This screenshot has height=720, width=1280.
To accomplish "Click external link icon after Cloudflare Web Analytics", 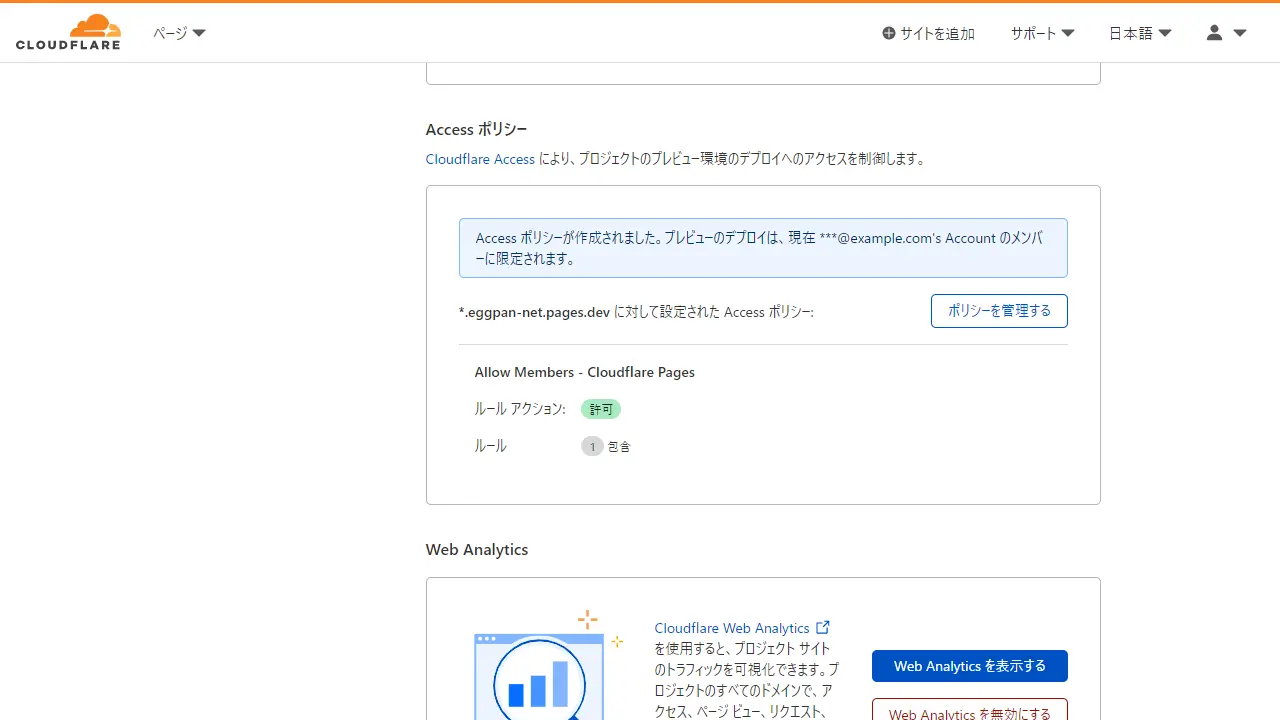I will [x=823, y=628].
